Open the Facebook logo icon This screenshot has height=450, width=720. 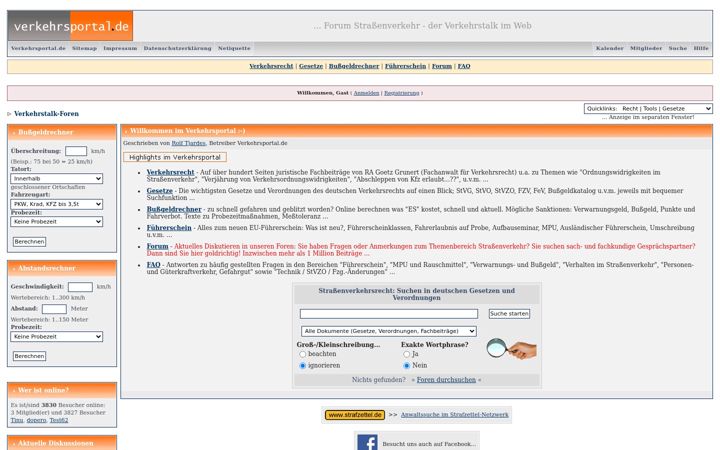point(367,443)
